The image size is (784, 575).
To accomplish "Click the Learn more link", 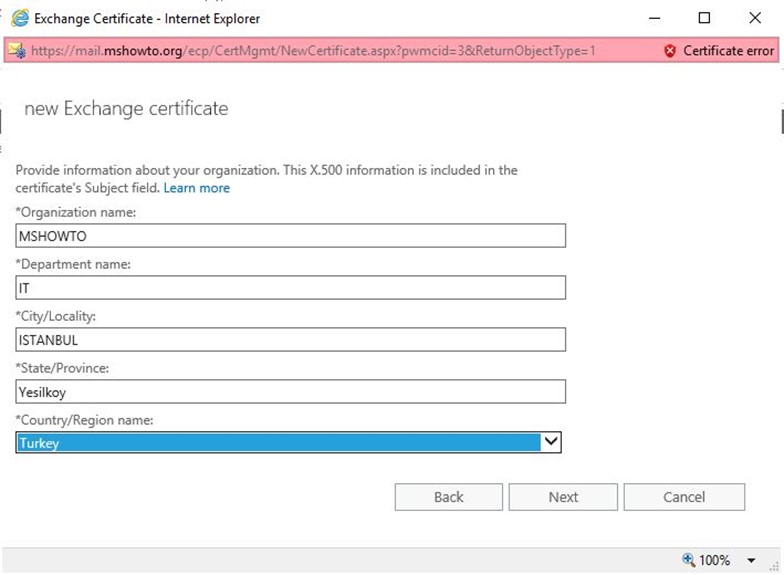I will (196, 188).
